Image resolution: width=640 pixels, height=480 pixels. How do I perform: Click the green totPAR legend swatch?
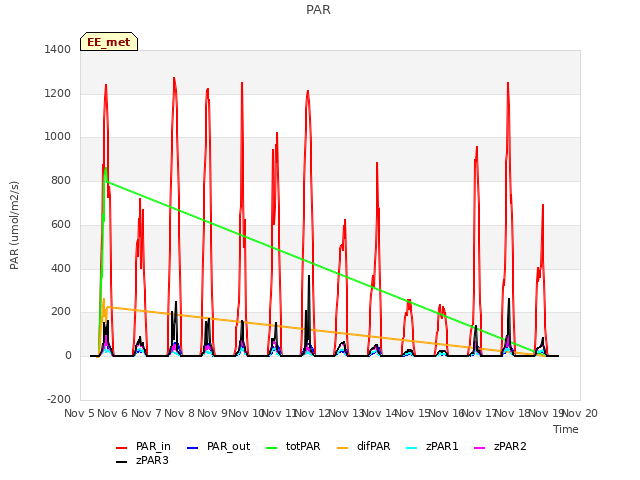coord(271,448)
